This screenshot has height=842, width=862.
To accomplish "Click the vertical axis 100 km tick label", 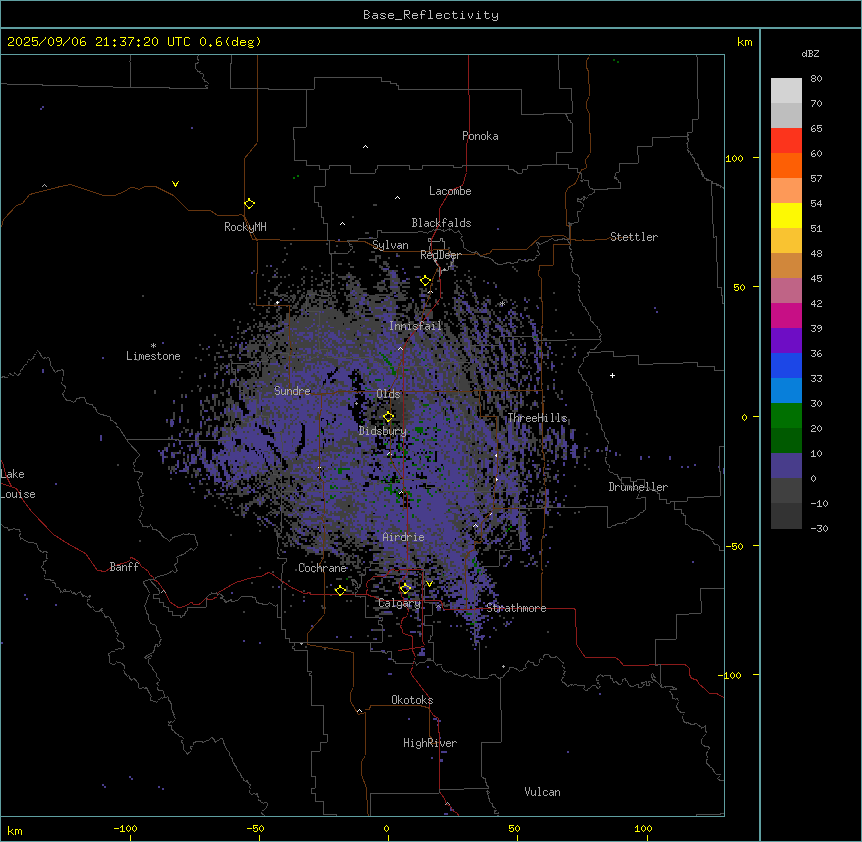I will [x=734, y=158].
